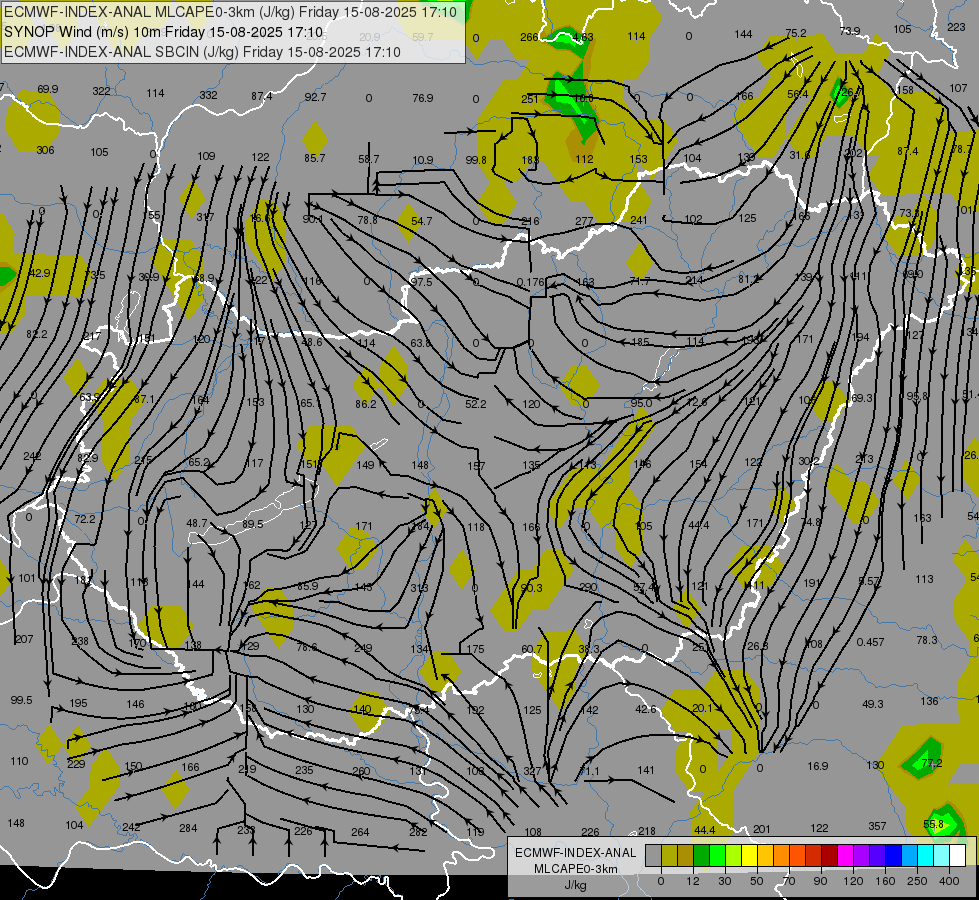Click the magenta swatch in the legend colorbar

pyautogui.click(x=846, y=855)
